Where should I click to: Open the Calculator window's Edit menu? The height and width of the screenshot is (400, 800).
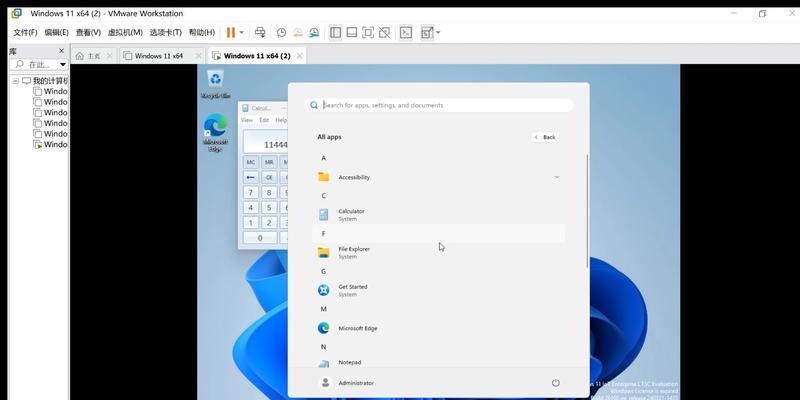(x=264, y=120)
